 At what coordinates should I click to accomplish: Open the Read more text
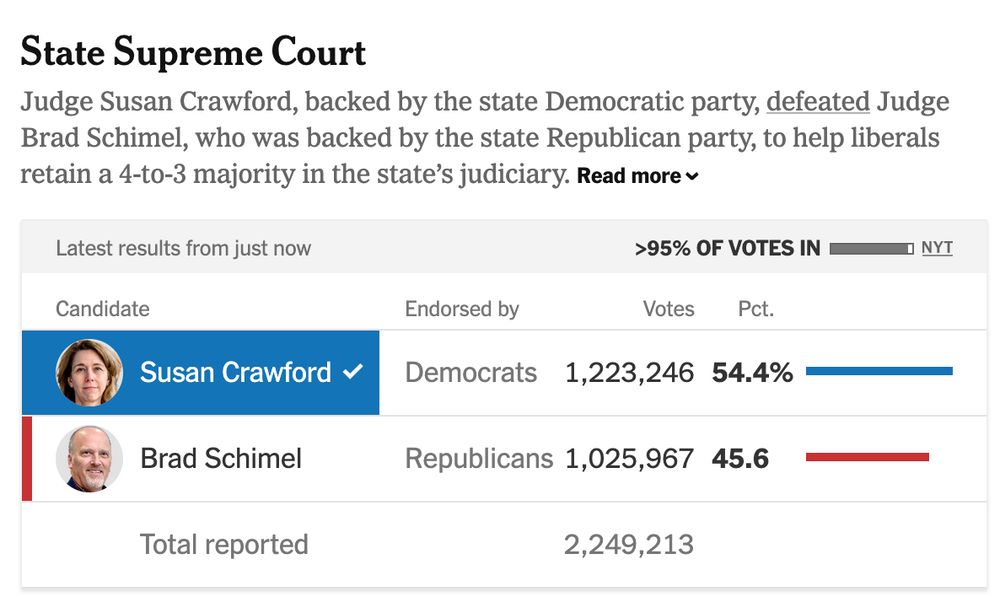629,175
